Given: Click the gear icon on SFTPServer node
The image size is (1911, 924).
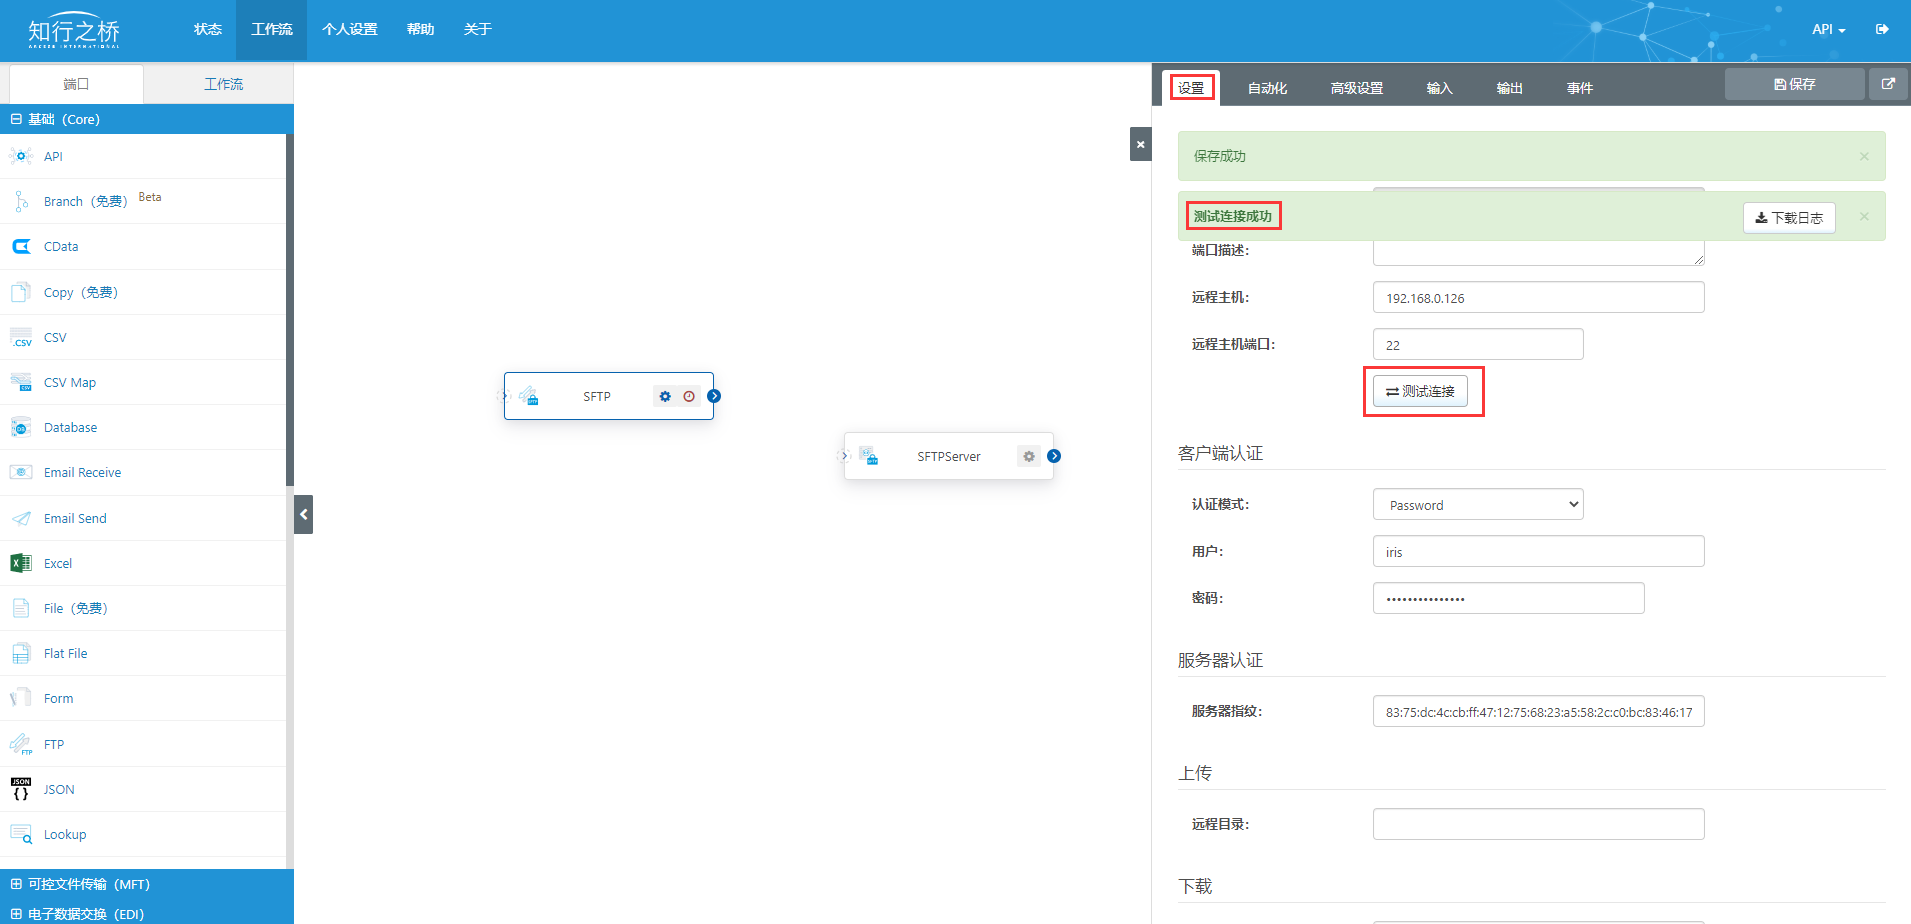Looking at the screenshot, I should pyautogui.click(x=1028, y=457).
